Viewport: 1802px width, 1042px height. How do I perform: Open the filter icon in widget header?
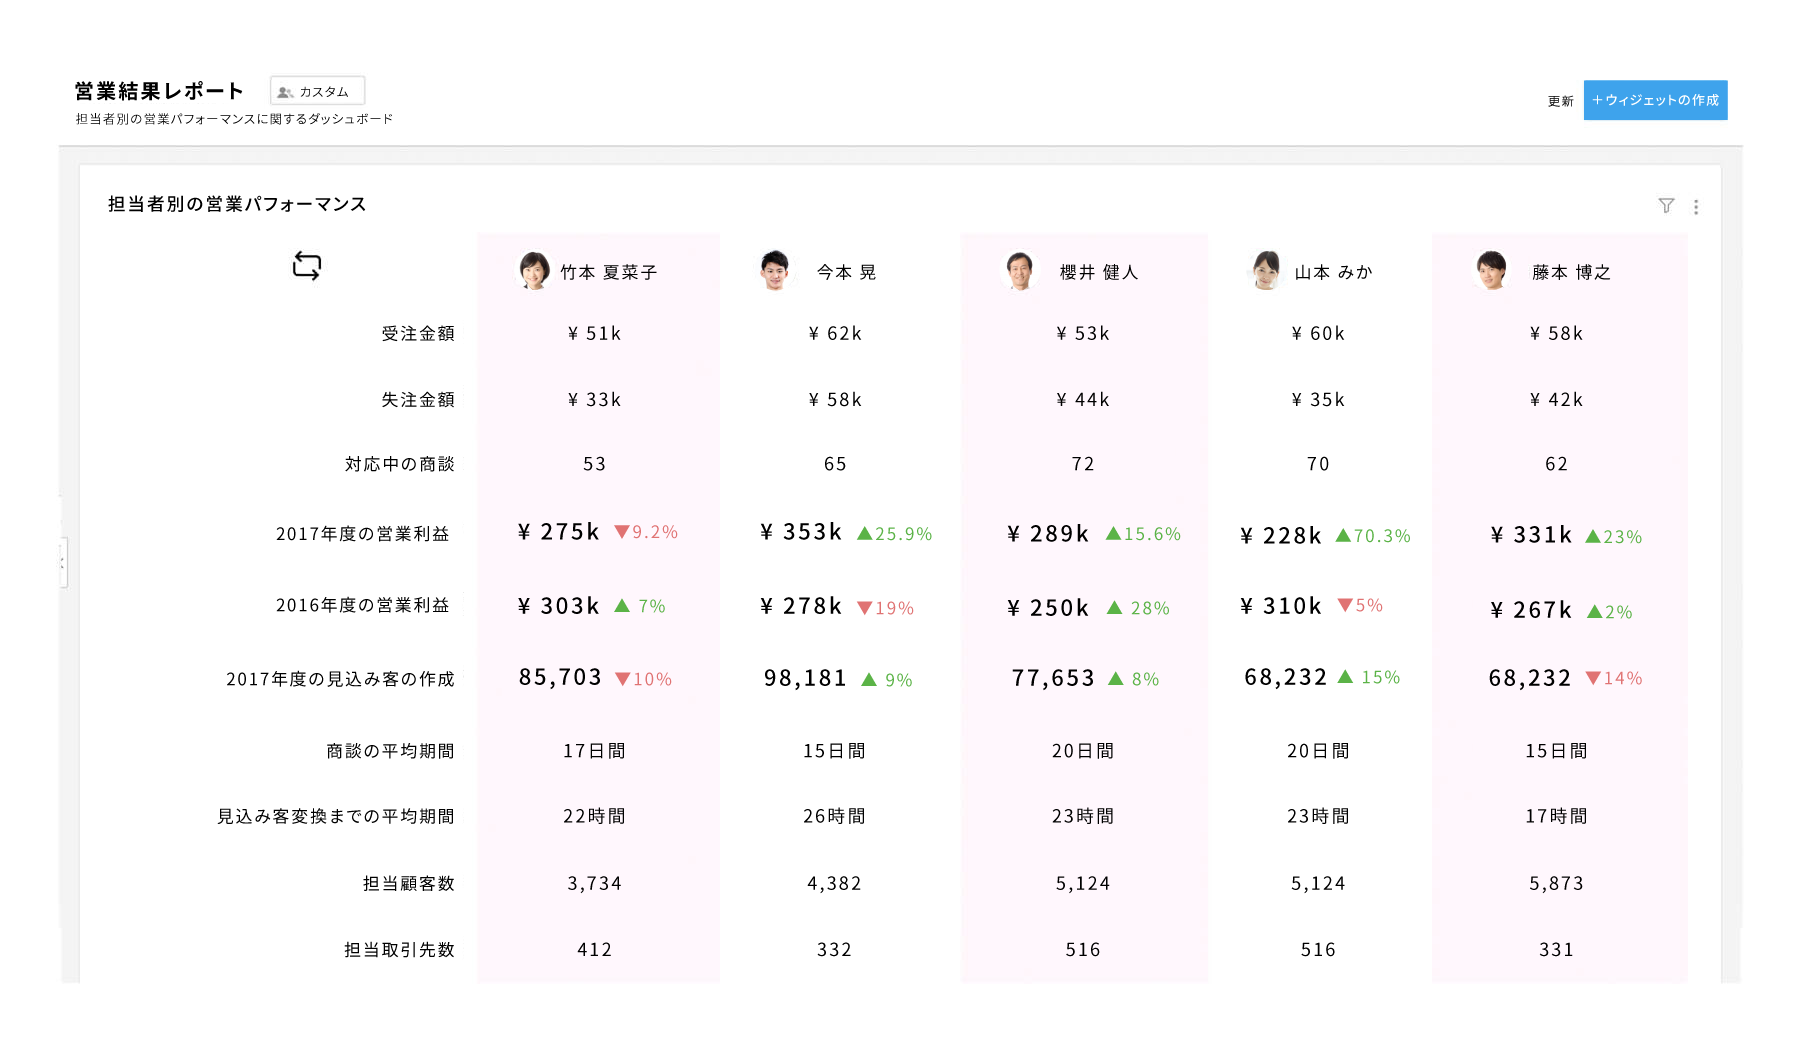pyautogui.click(x=1666, y=206)
